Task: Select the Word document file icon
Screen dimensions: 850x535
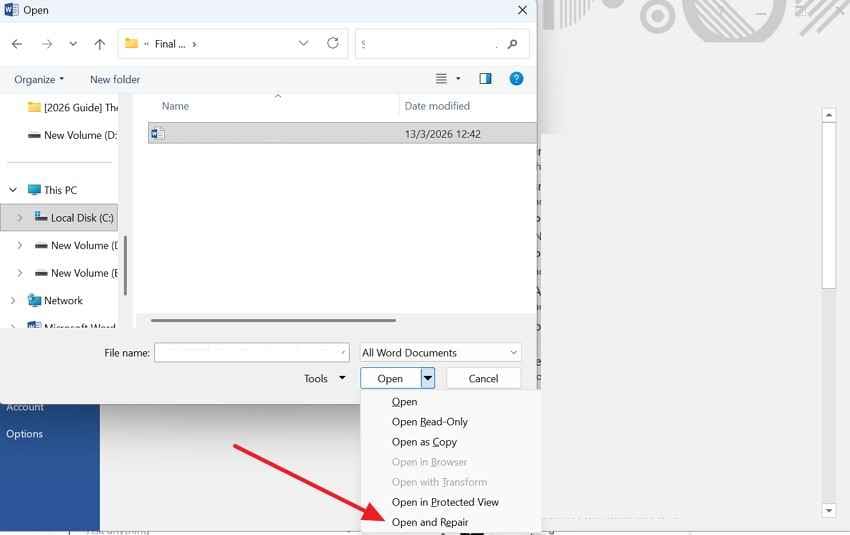Action: [158, 133]
